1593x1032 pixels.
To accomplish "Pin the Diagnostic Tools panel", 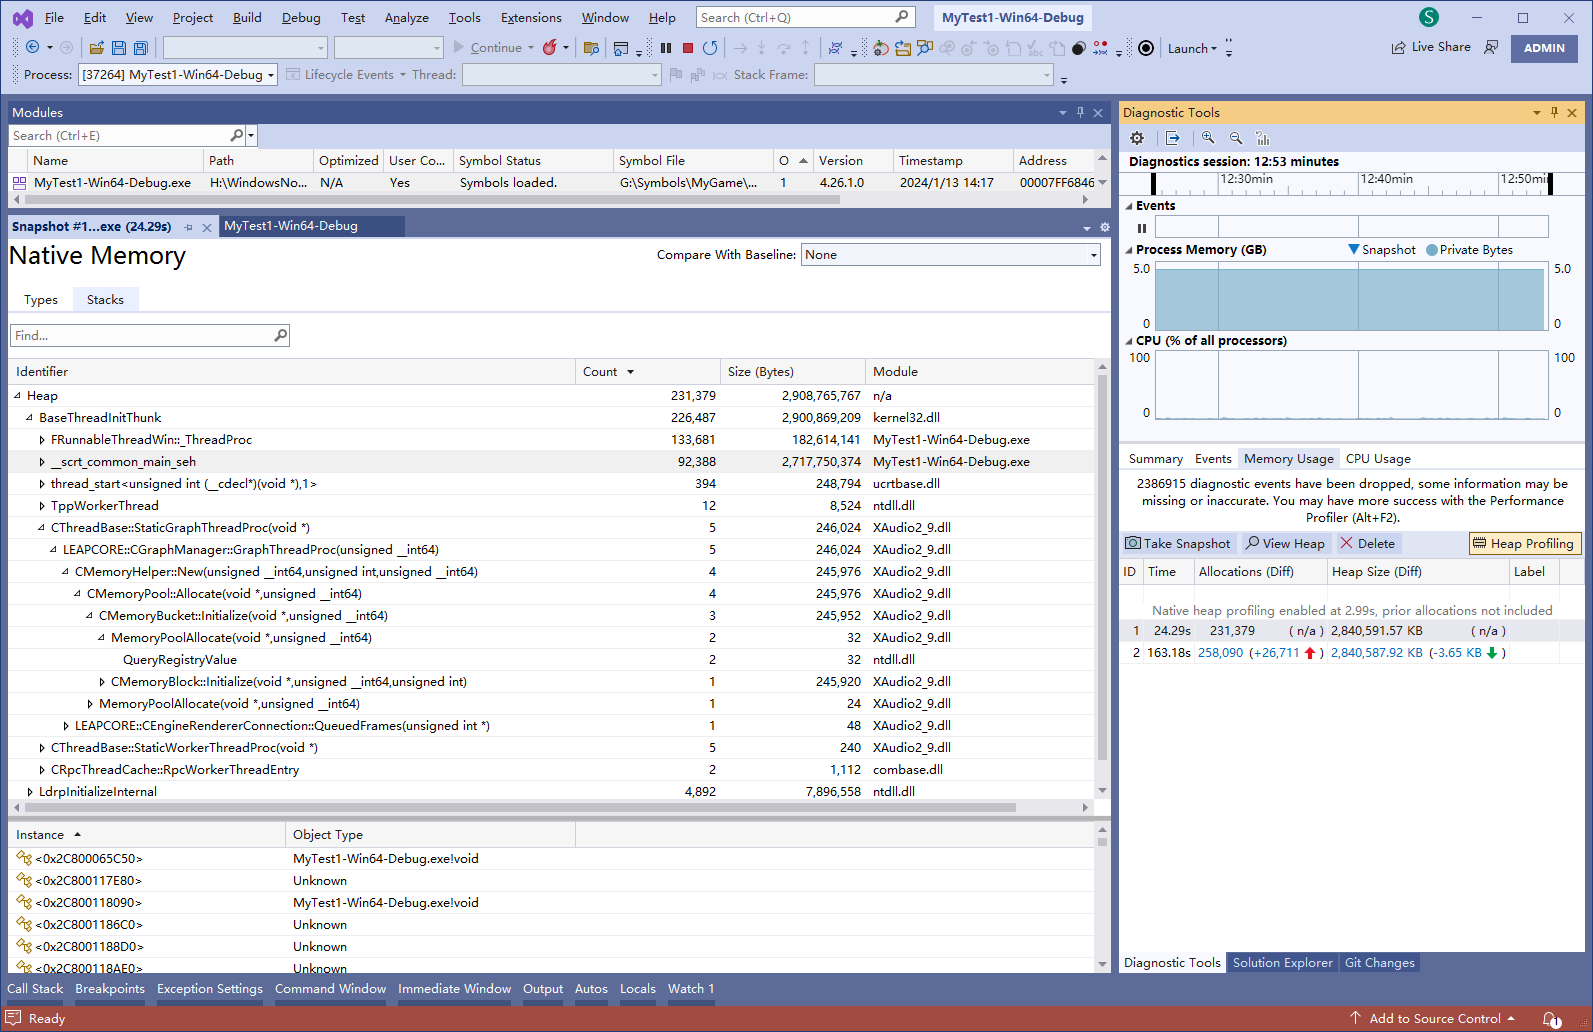I will click(1554, 113).
